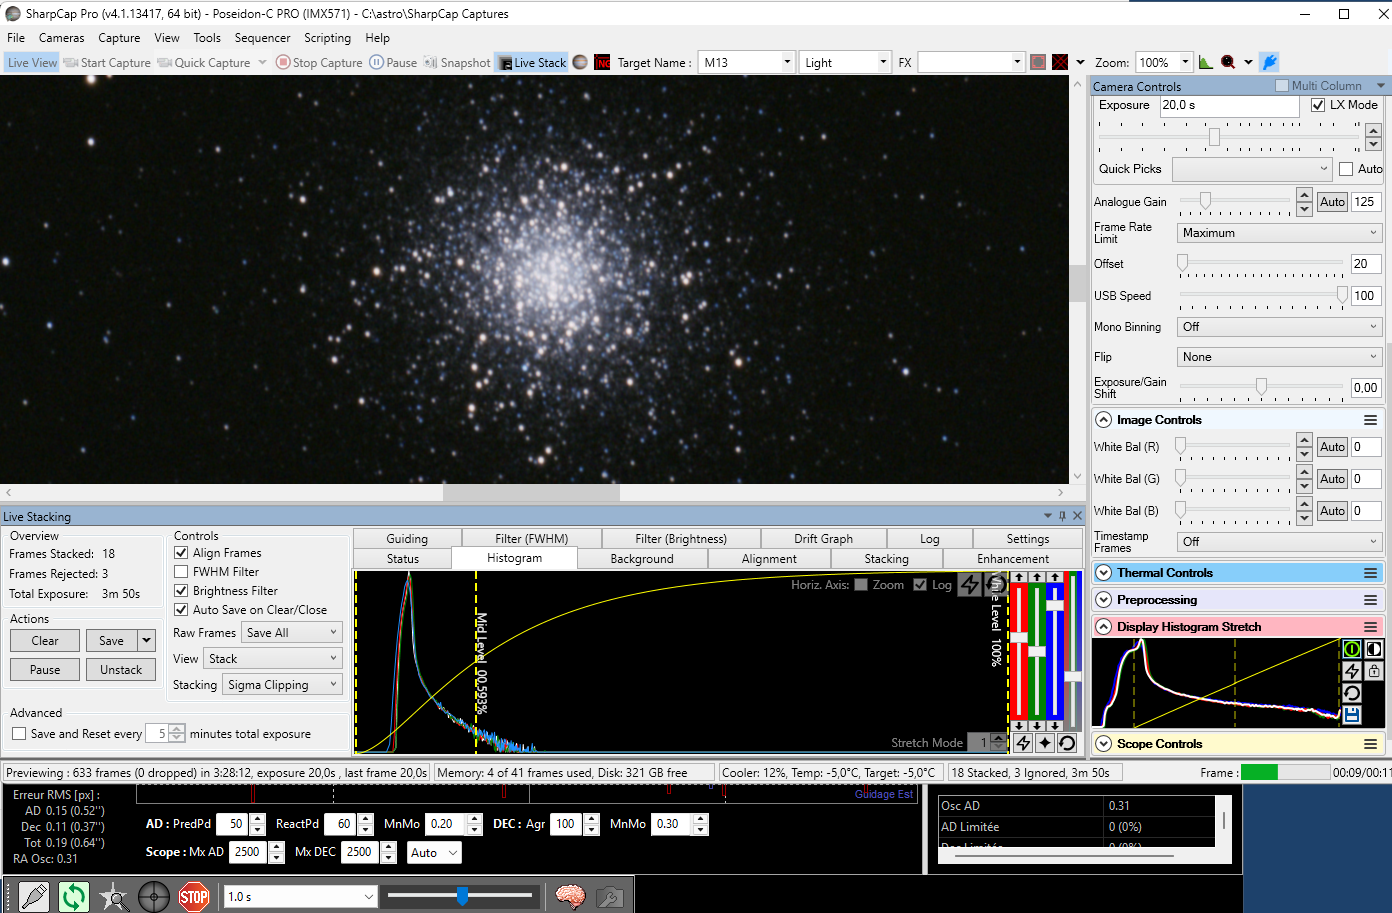1392x913 pixels.
Task: Toggle Auto Save on Clear/Close checkbox
Action: pos(181,609)
